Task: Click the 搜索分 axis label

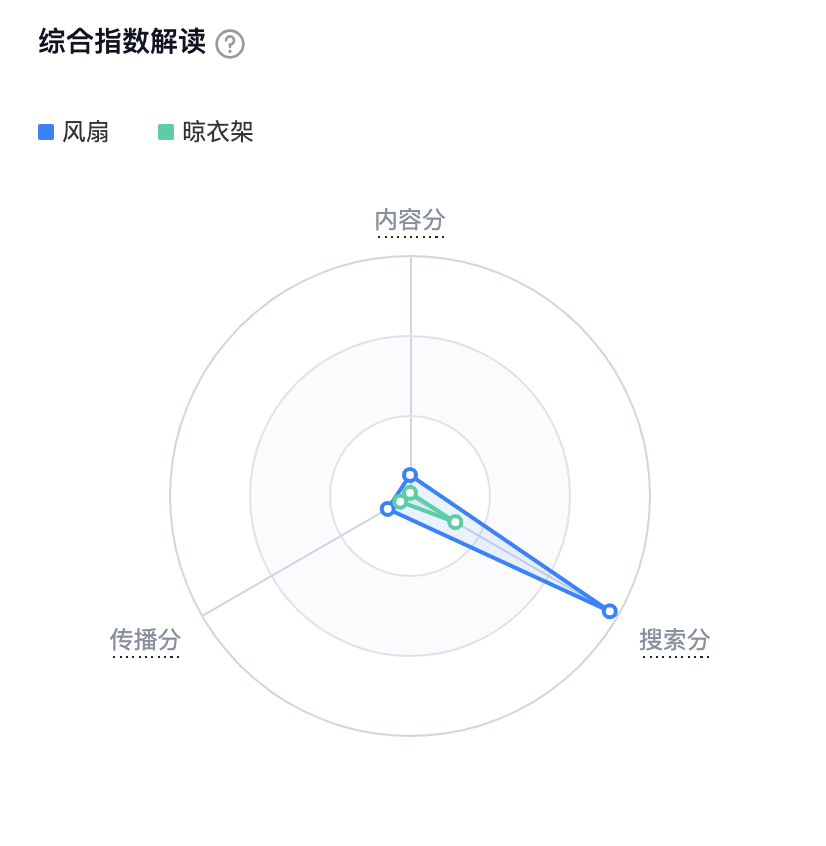Action: (x=675, y=639)
